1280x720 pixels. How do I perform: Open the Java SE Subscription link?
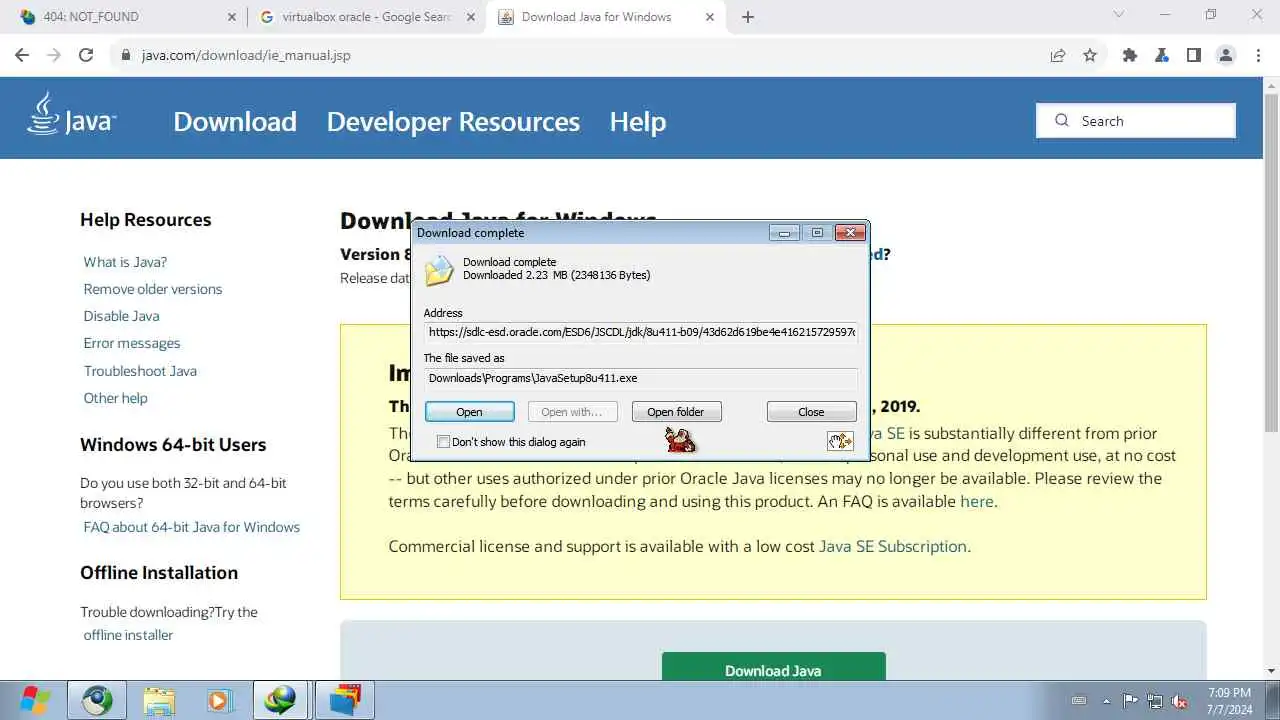click(893, 546)
